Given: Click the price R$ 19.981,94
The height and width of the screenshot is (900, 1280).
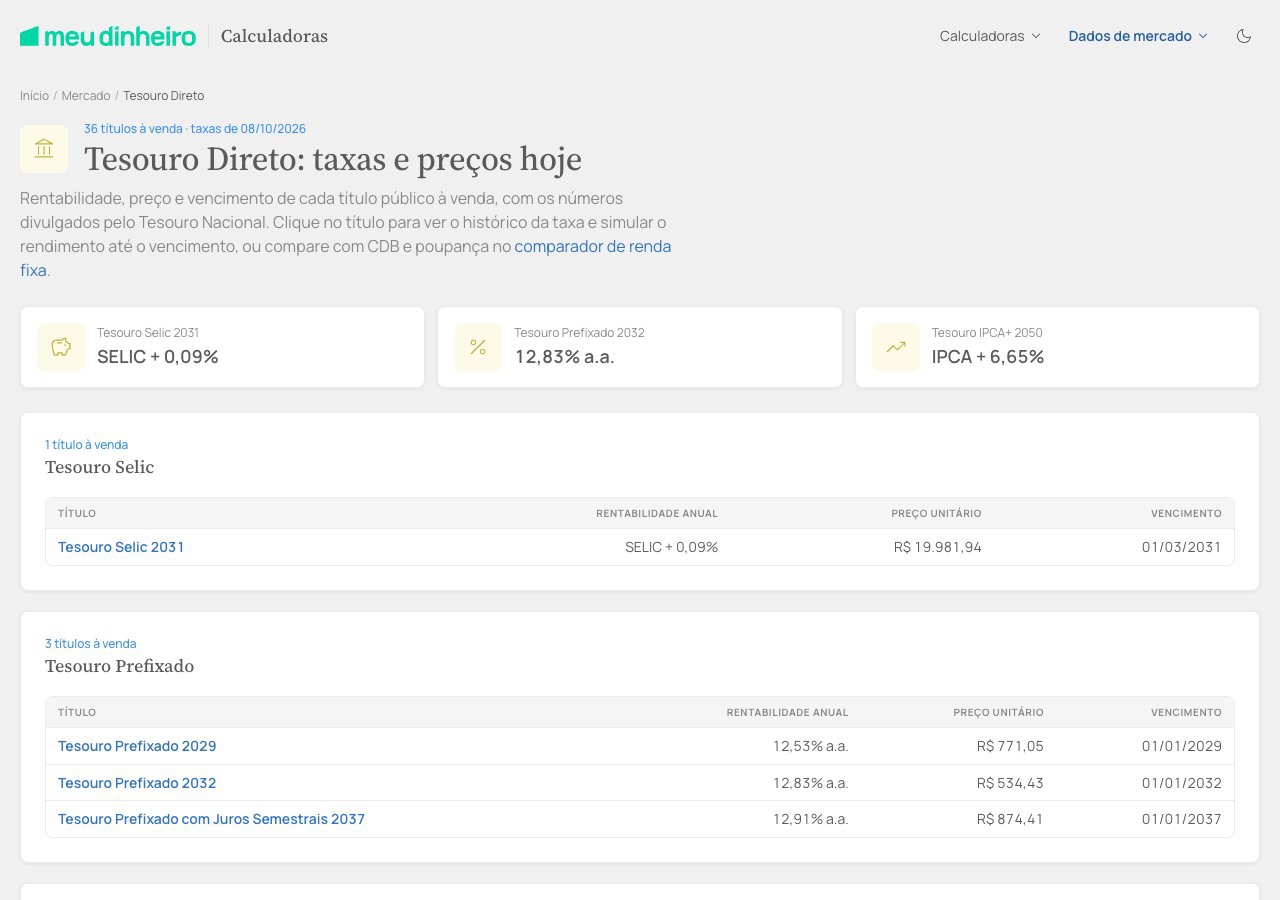Looking at the screenshot, I should coord(938,547).
